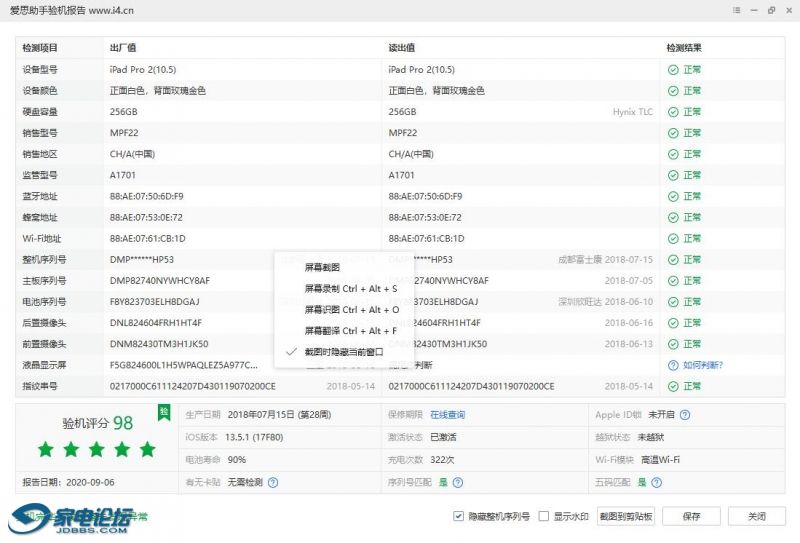Click the green check icon for 设备型号

(x=673, y=70)
